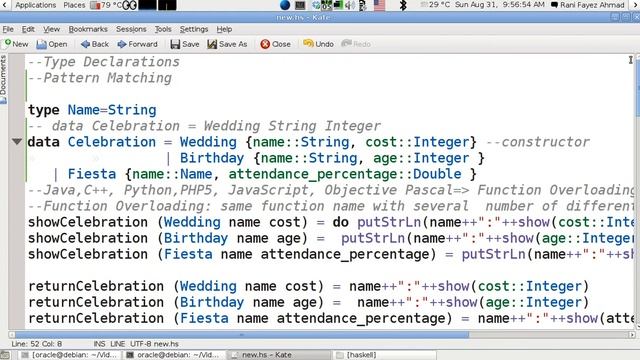This screenshot has width=640, height=360.
Task: Choose Save As in the toolbar
Action: pos(227,44)
